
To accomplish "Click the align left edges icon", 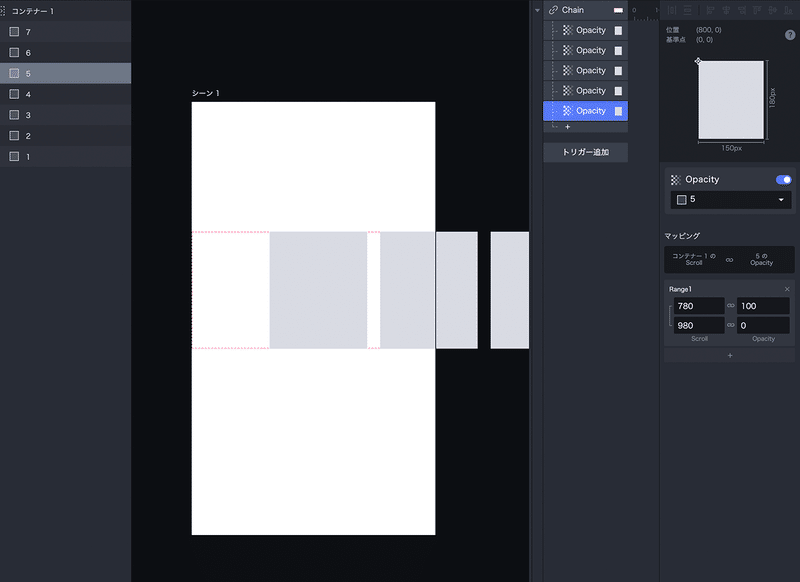I will tap(710, 10).
